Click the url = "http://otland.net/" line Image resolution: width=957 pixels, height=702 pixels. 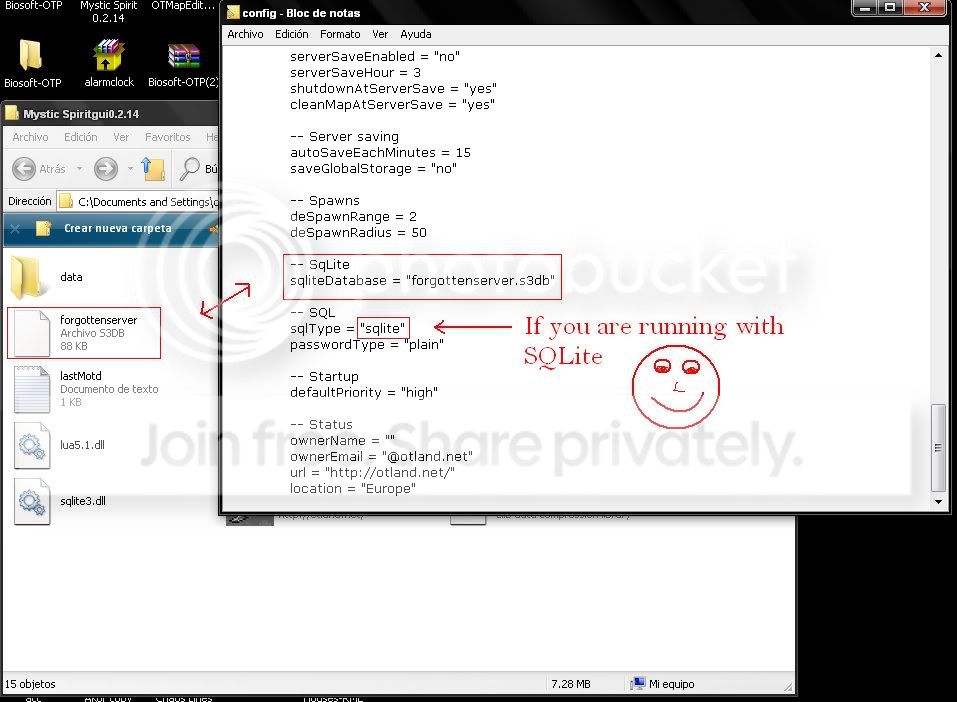point(372,472)
